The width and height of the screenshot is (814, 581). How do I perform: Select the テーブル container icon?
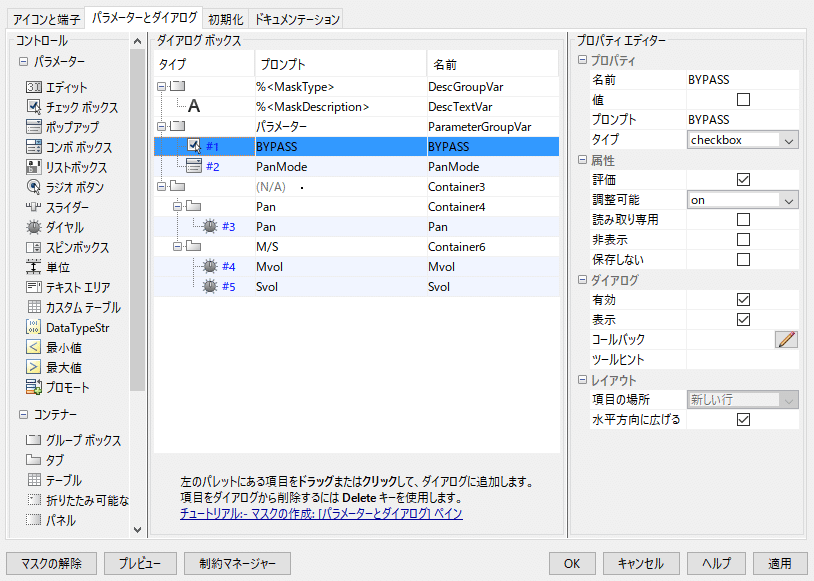click(34, 480)
